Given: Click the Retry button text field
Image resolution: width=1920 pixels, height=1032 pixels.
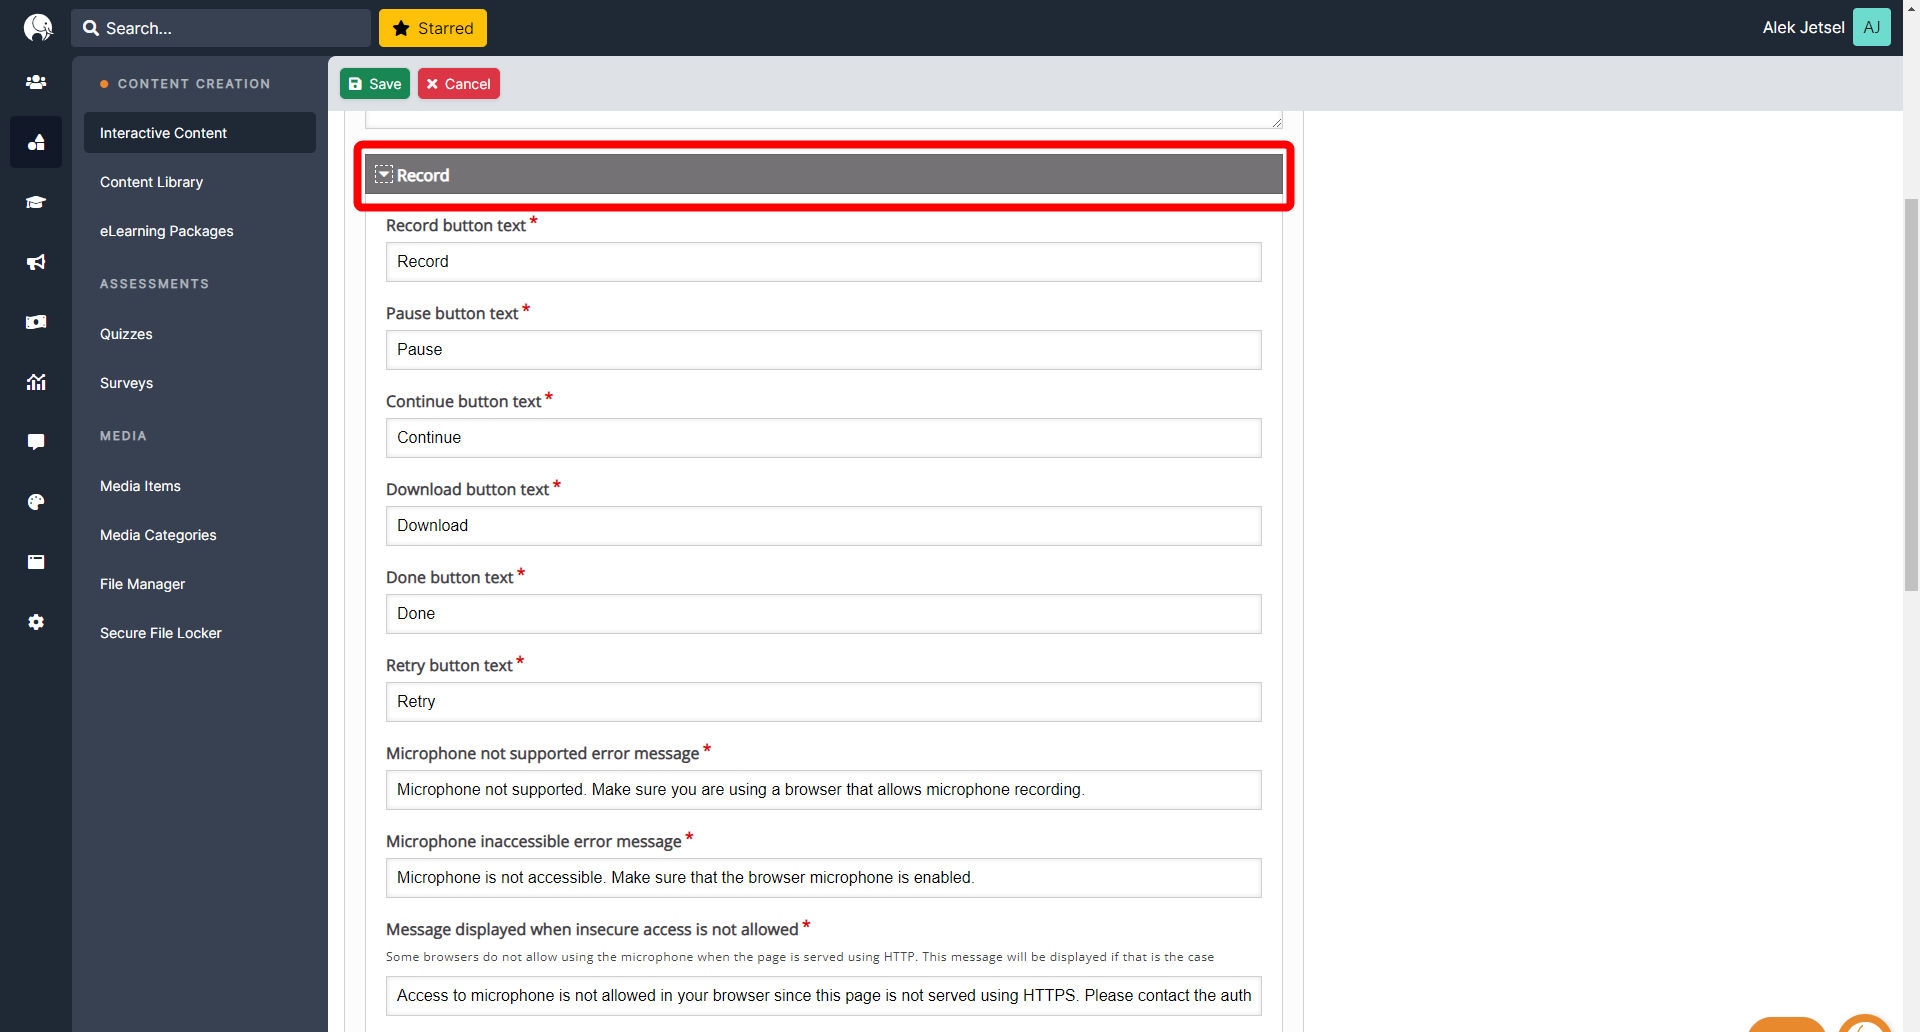Looking at the screenshot, I should tap(824, 702).
